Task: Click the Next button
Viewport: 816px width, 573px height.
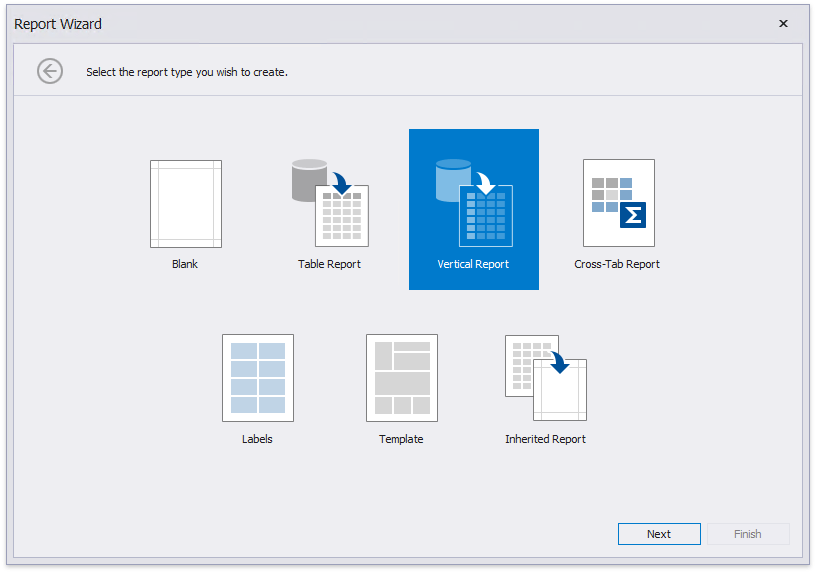Action: (x=659, y=534)
